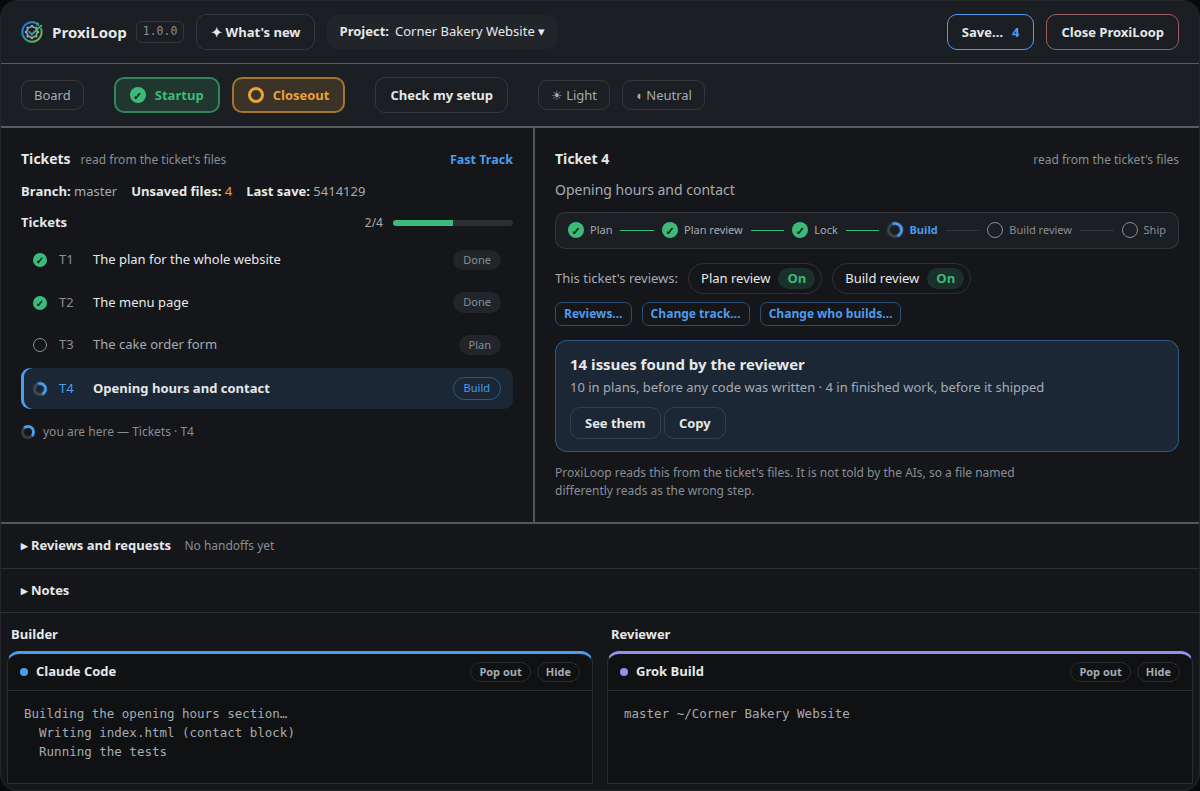Click the Build step spinner icon

click(895, 230)
